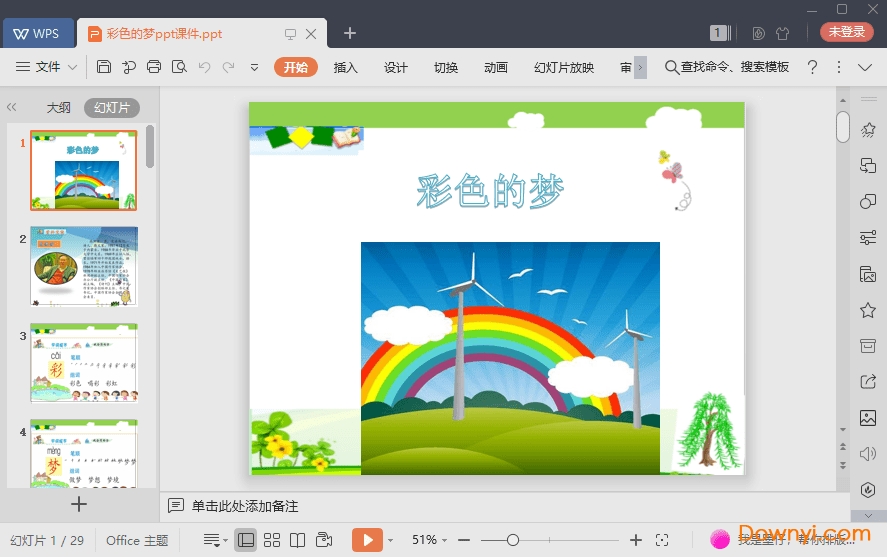Open the picture icon in right sidebar

click(x=868, y=418)
